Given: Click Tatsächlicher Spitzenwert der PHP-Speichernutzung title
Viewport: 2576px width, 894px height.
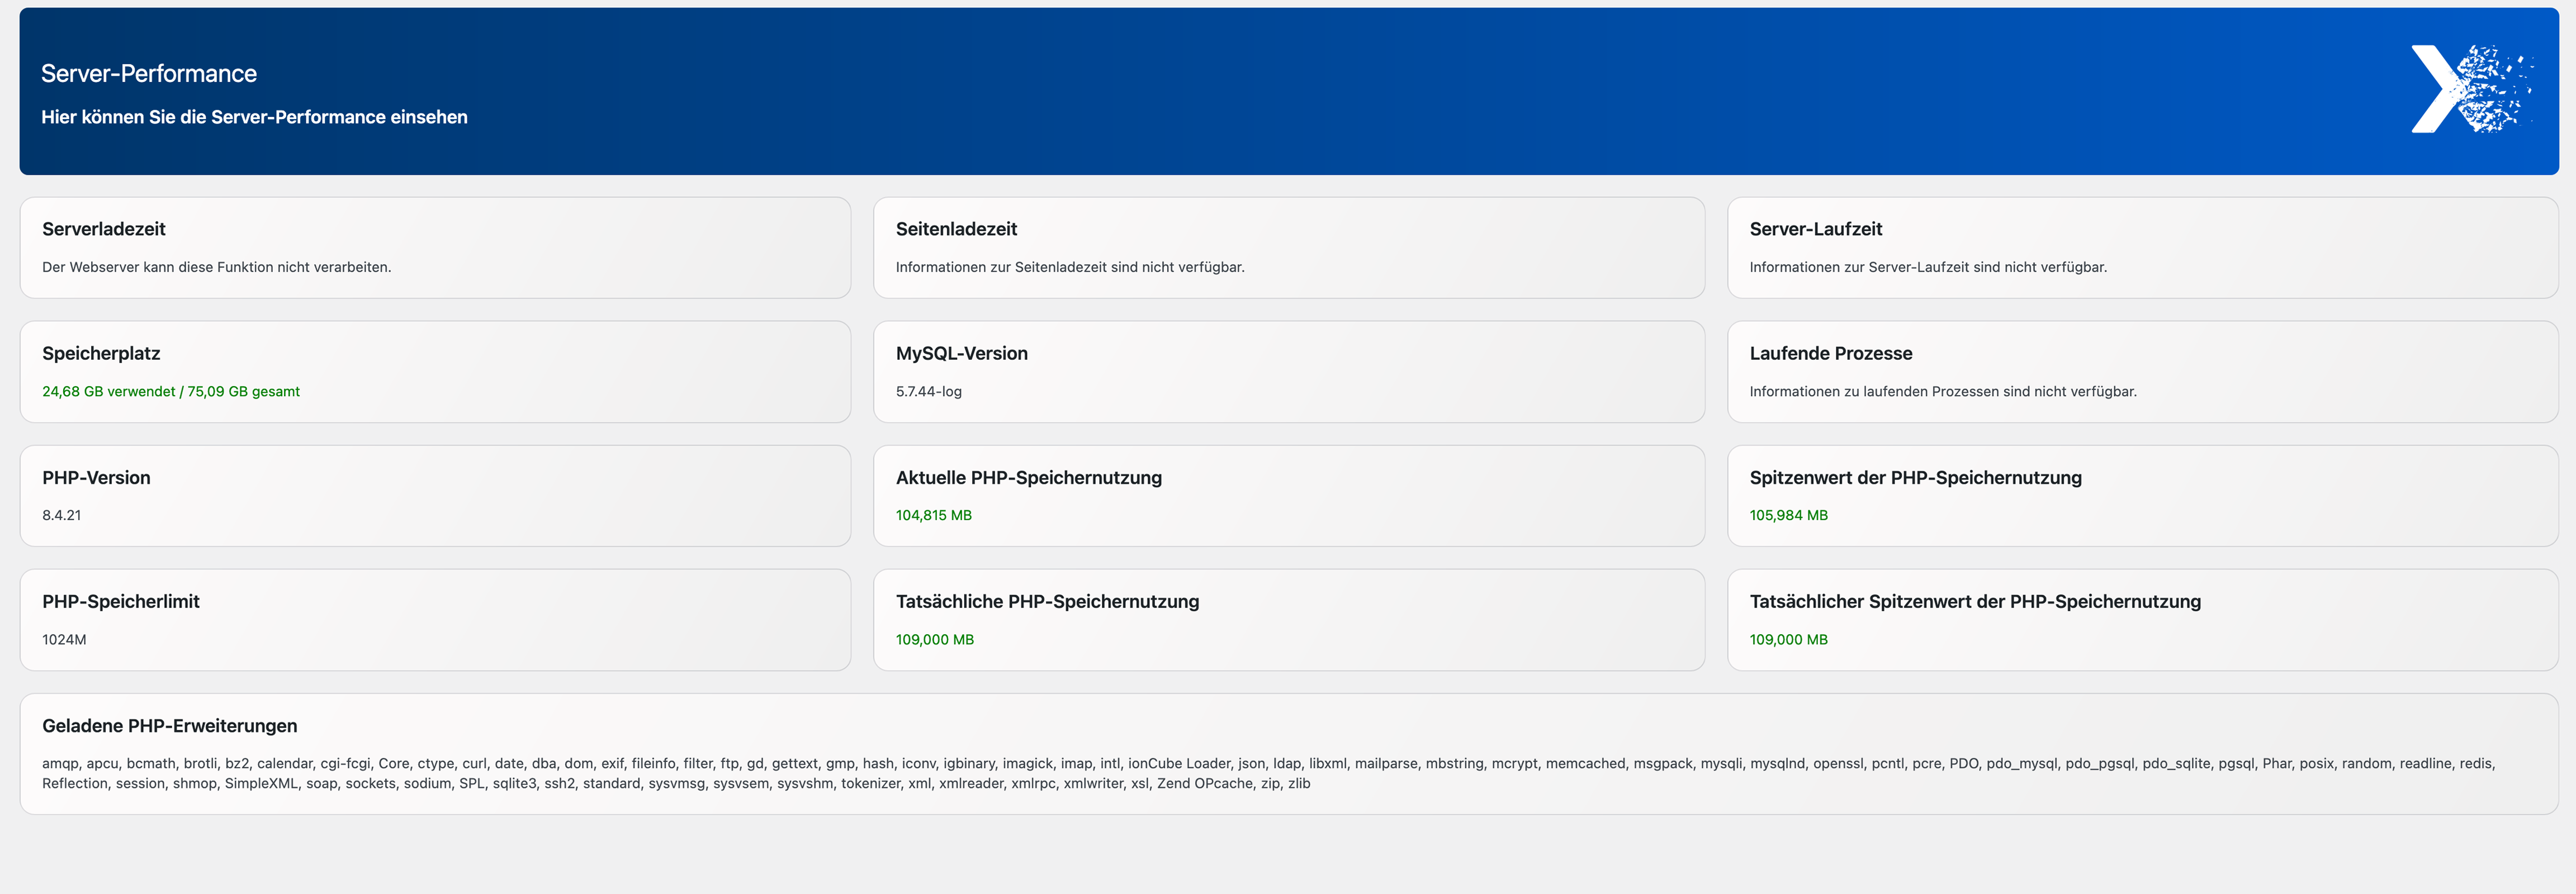Looking at the screenshot, I should pyautogui.click(x=1975, y=601).
